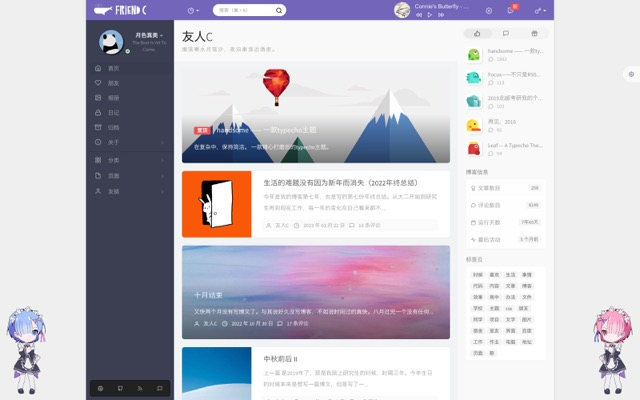Open the clock dropdown in top bar
The width and height of the screenshot is (640, 400).
193,10
